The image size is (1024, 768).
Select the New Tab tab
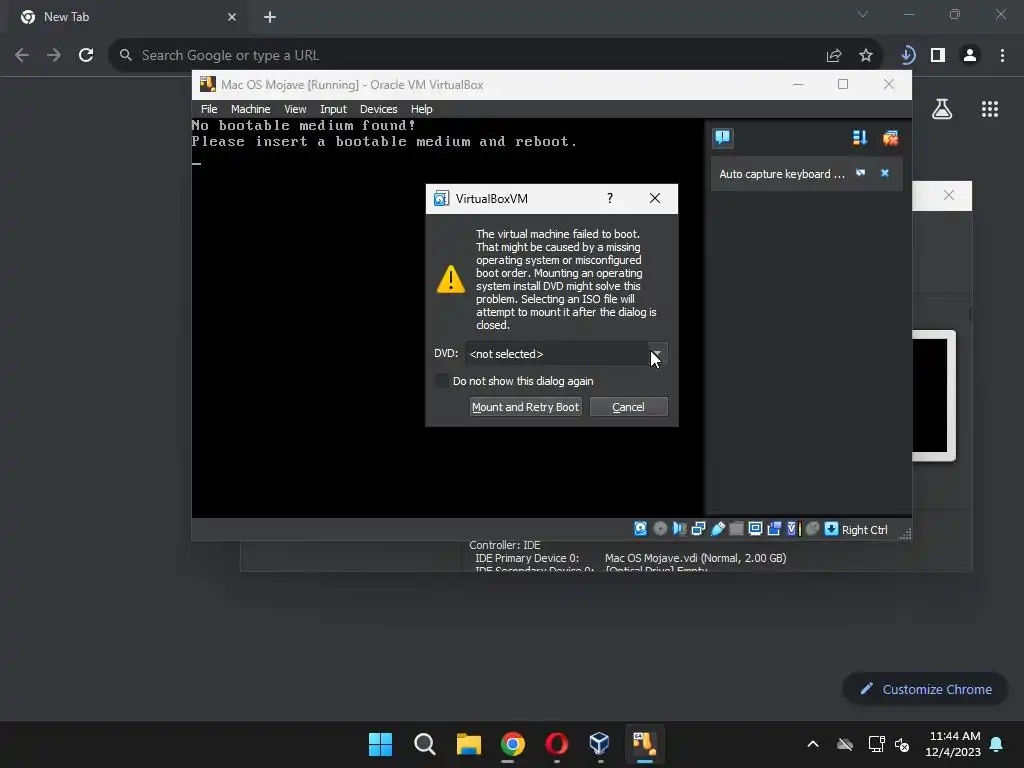point(127,18)
